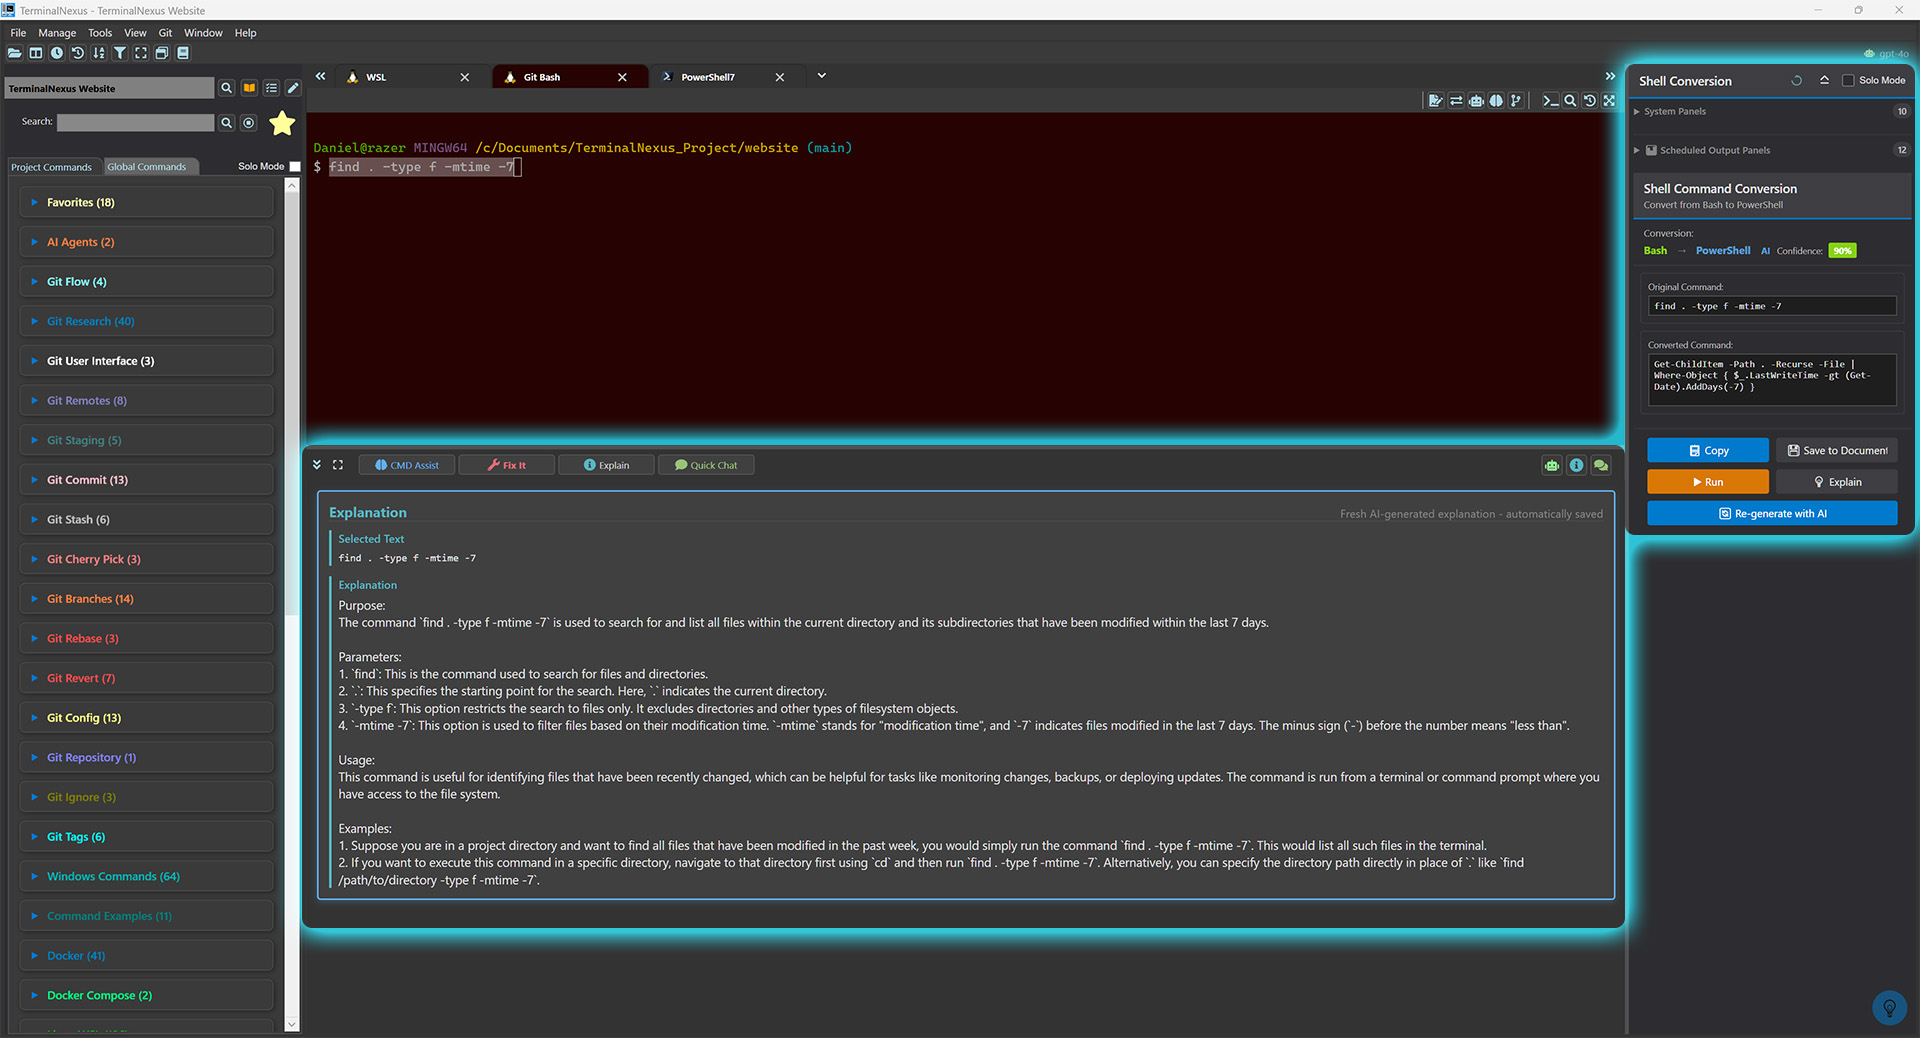The image size is (1920, 1038).
Task: Click the yellow favorites star icon
Action: coord(282,123)
